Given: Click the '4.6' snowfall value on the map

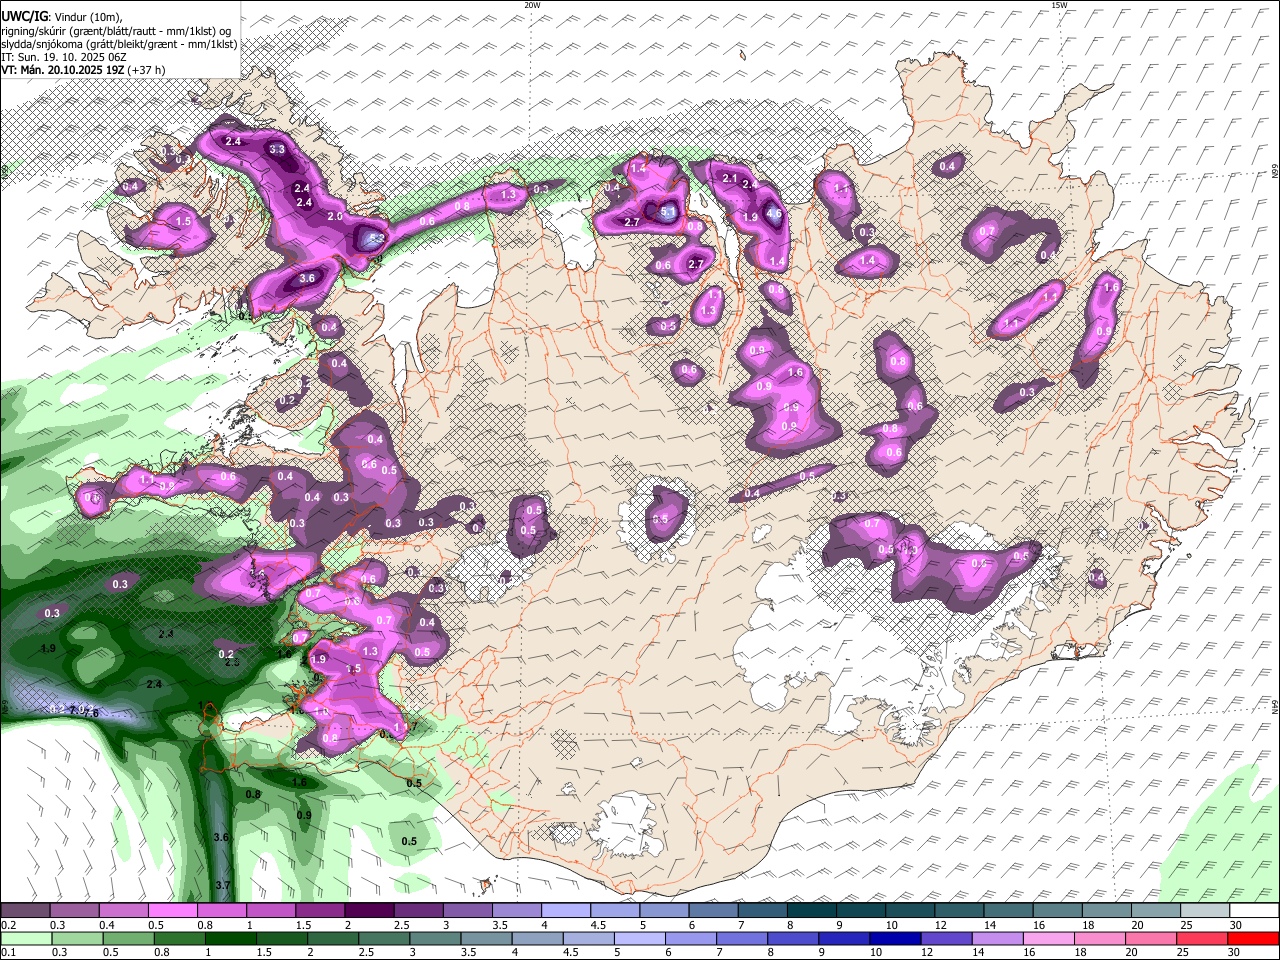Looking at the screenshot, I should coord(773,213).
